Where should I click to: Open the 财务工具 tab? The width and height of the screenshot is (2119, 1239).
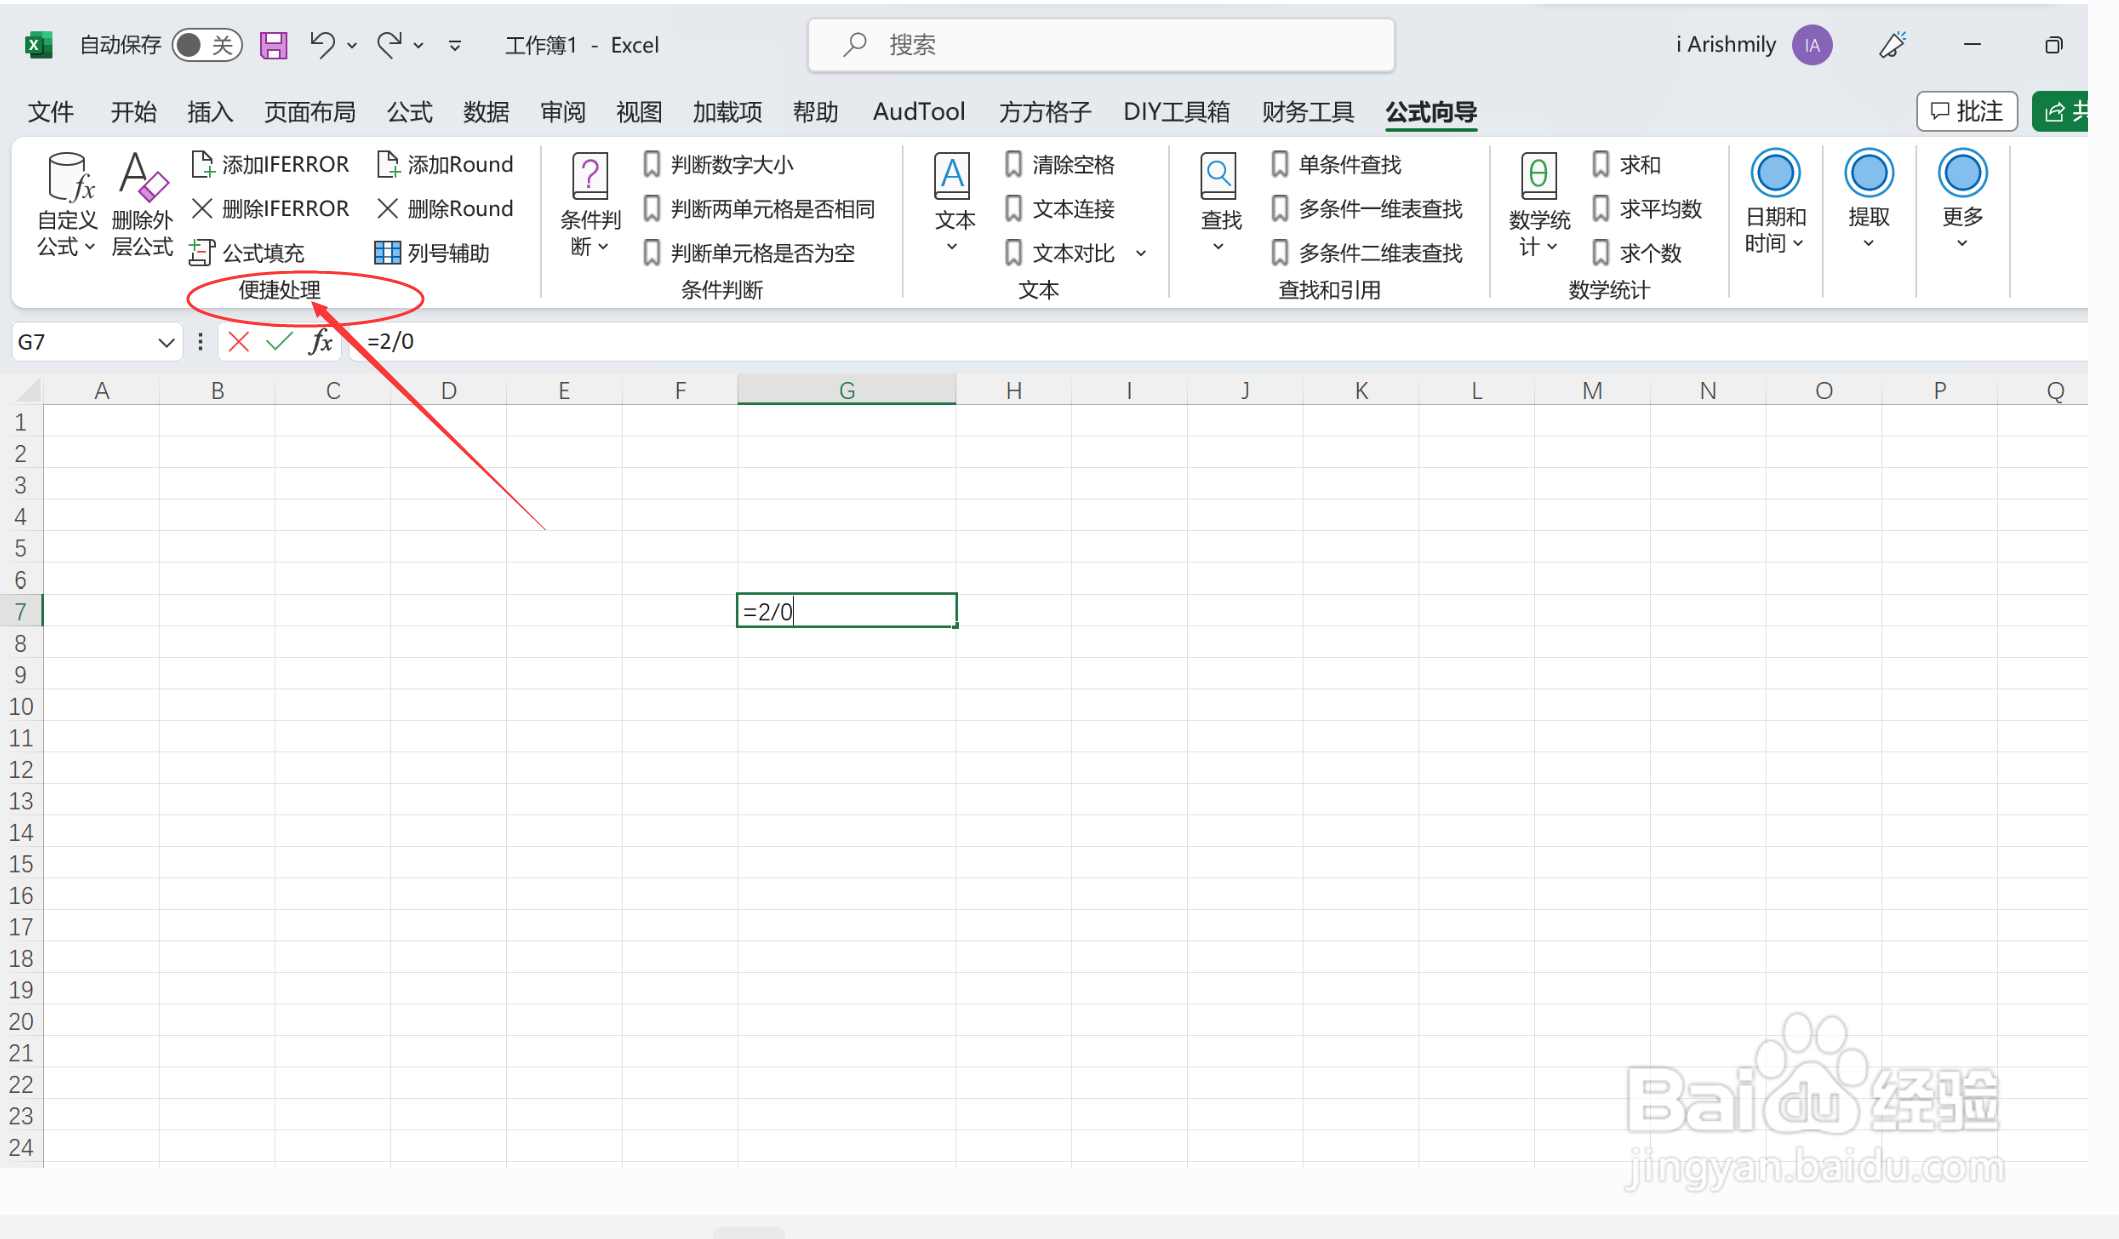tap(1308, 112)
